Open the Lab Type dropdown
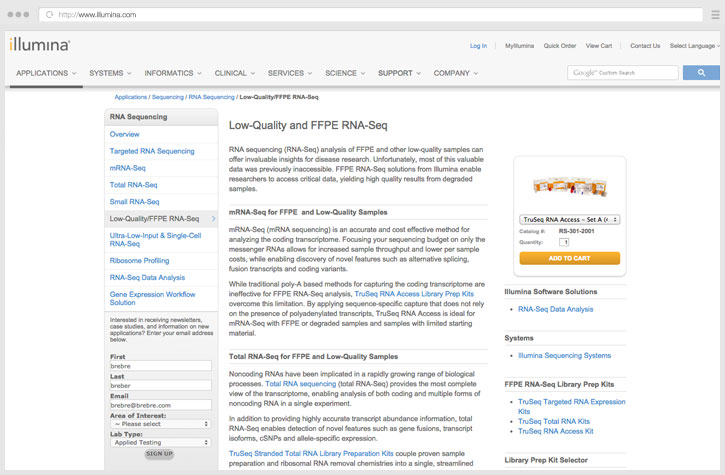This screenshot has height=475, width=725. (160, 441)
